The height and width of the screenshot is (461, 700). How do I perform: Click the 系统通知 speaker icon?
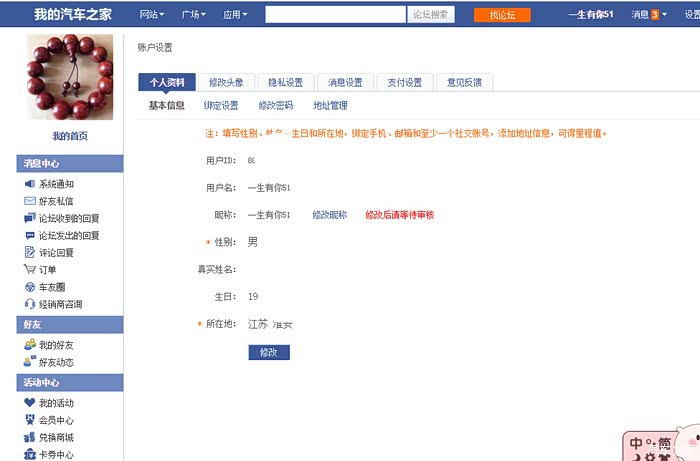tap(30, 184)
